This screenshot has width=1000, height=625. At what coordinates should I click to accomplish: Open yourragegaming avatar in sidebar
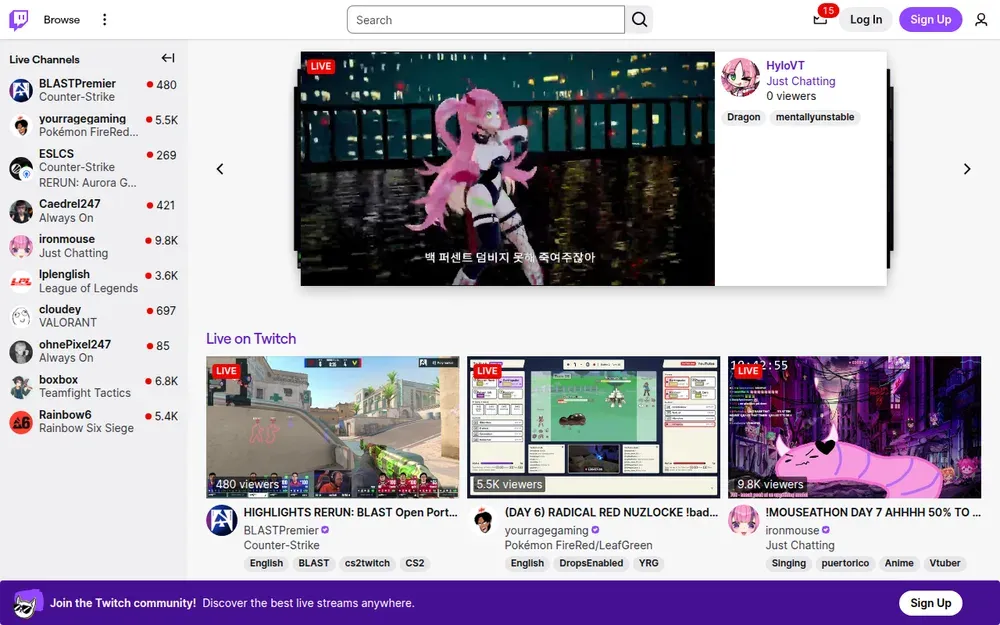point(21,125)
